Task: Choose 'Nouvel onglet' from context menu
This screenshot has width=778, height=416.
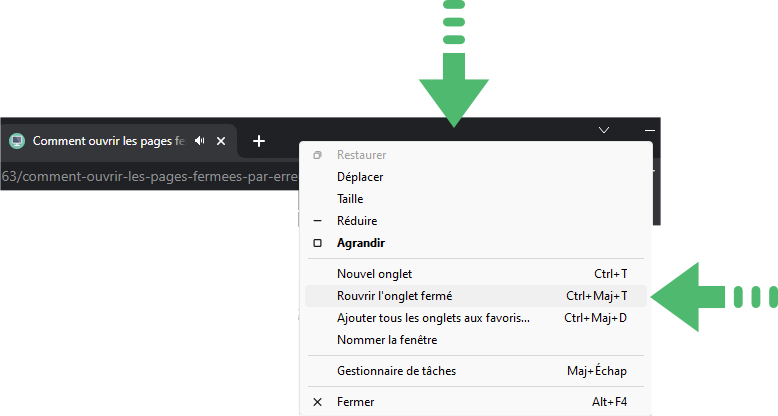Action: point(475,274)
